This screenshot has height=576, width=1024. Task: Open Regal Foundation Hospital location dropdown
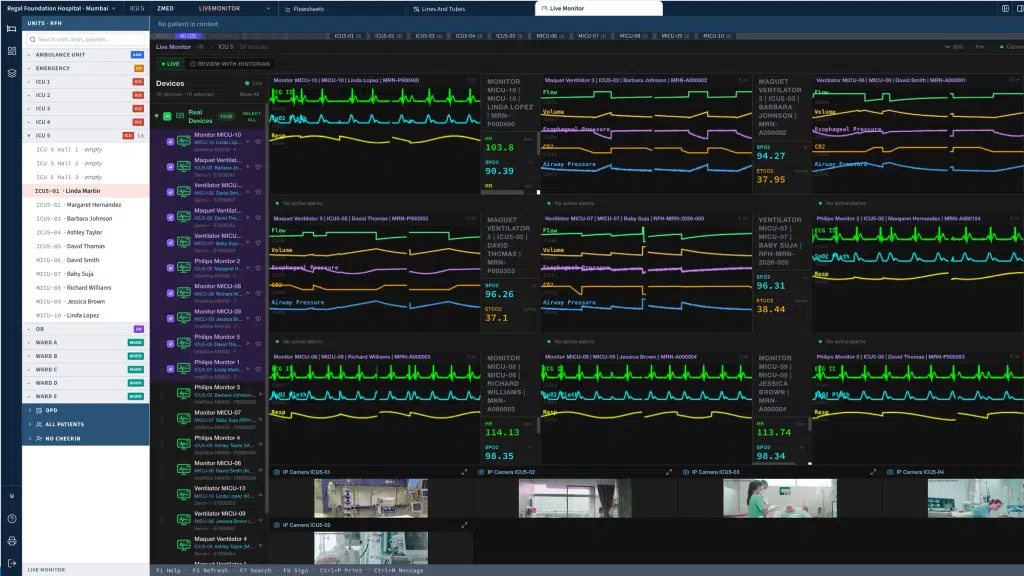61,8
